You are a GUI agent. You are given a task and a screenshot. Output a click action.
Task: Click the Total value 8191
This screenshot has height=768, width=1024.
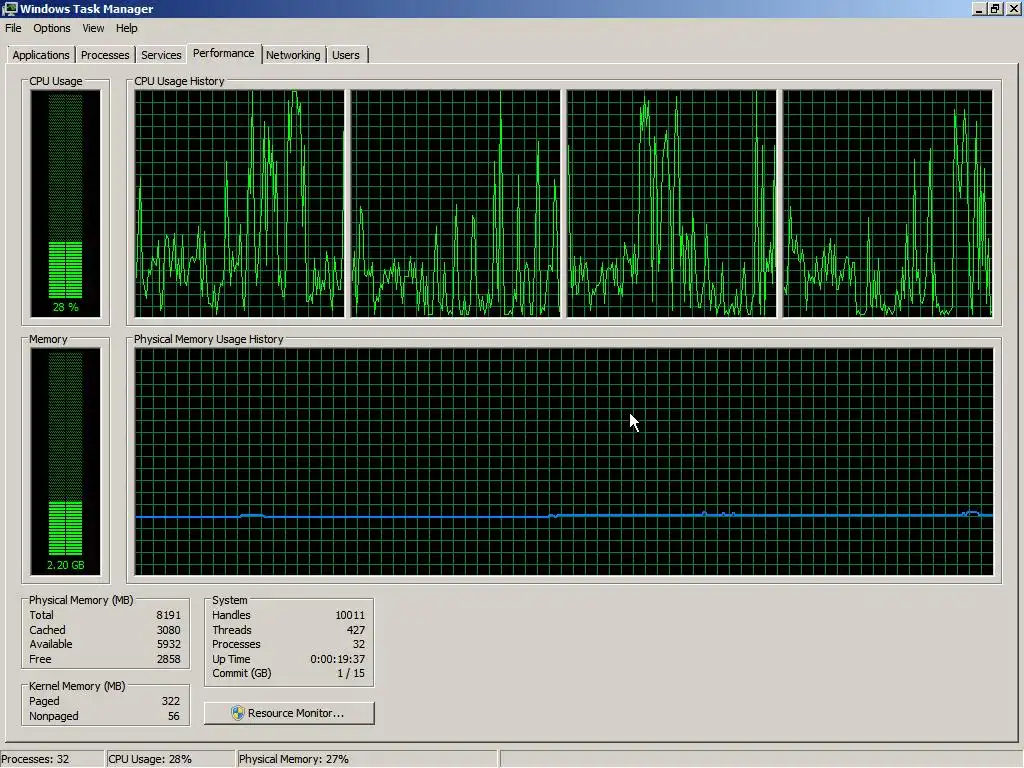(168, 615)
